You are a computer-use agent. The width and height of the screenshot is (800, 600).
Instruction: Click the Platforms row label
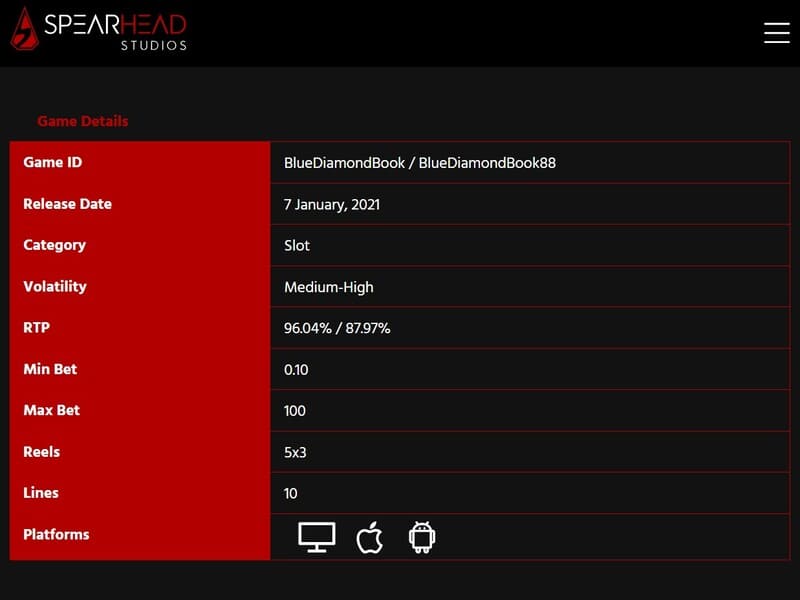56,534
